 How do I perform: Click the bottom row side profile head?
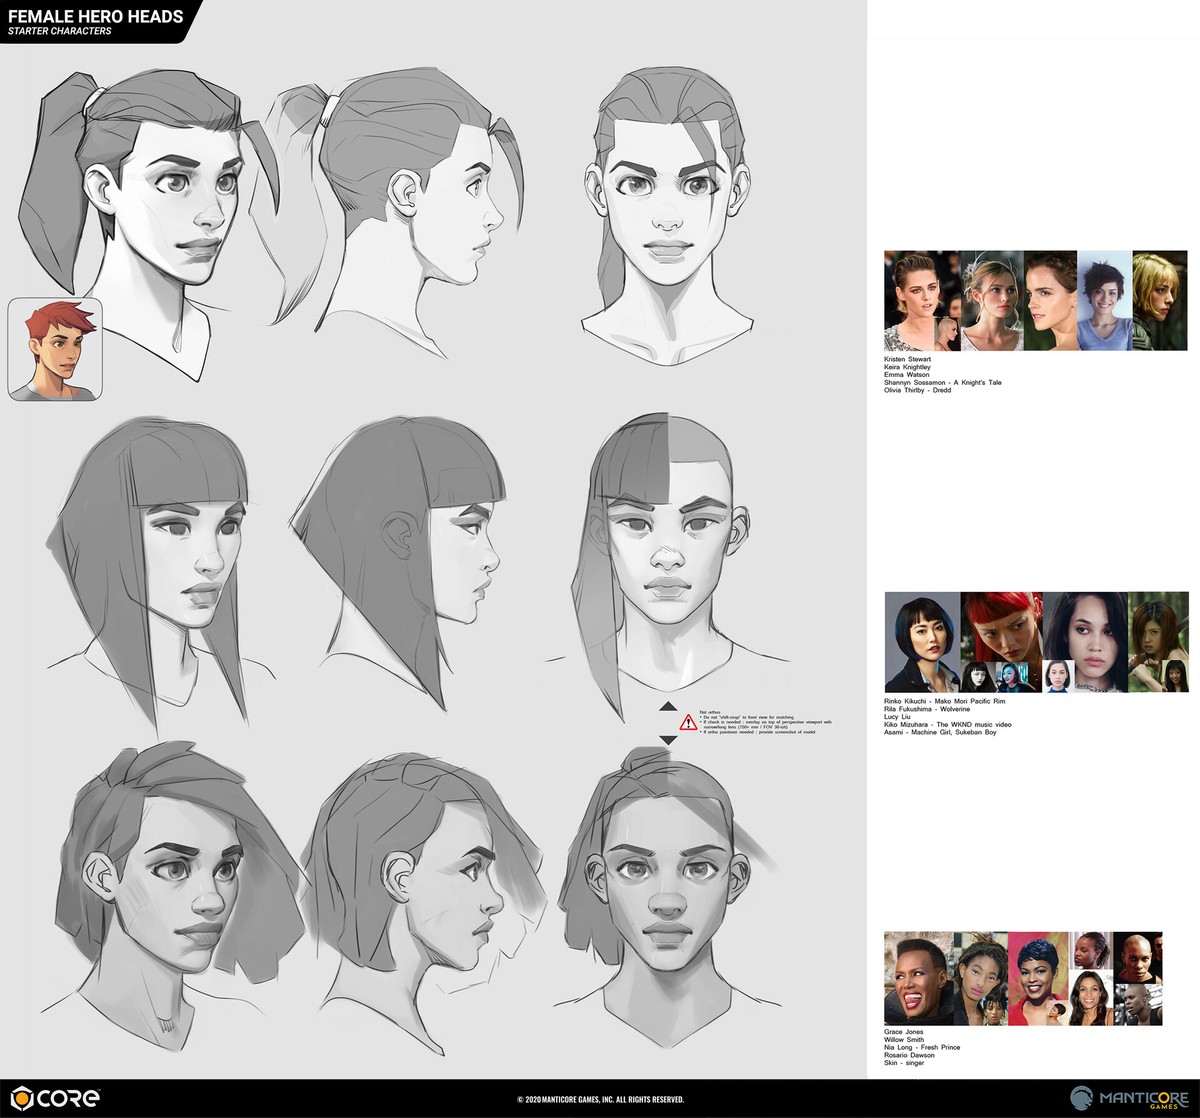(420, 880)
